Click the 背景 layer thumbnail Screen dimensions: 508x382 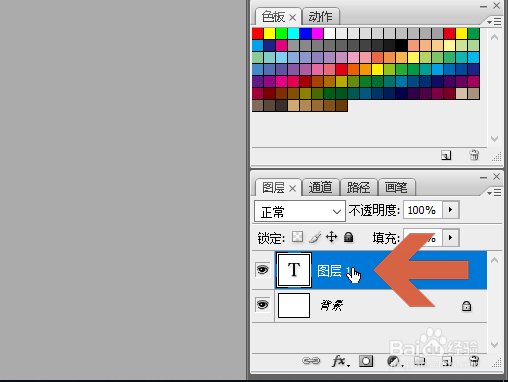pyautogui.click(x=294, y=305)
